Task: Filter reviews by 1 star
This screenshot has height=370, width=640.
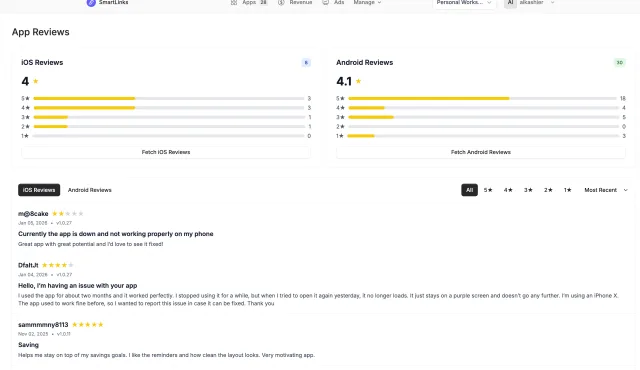Action: [568, 190]
